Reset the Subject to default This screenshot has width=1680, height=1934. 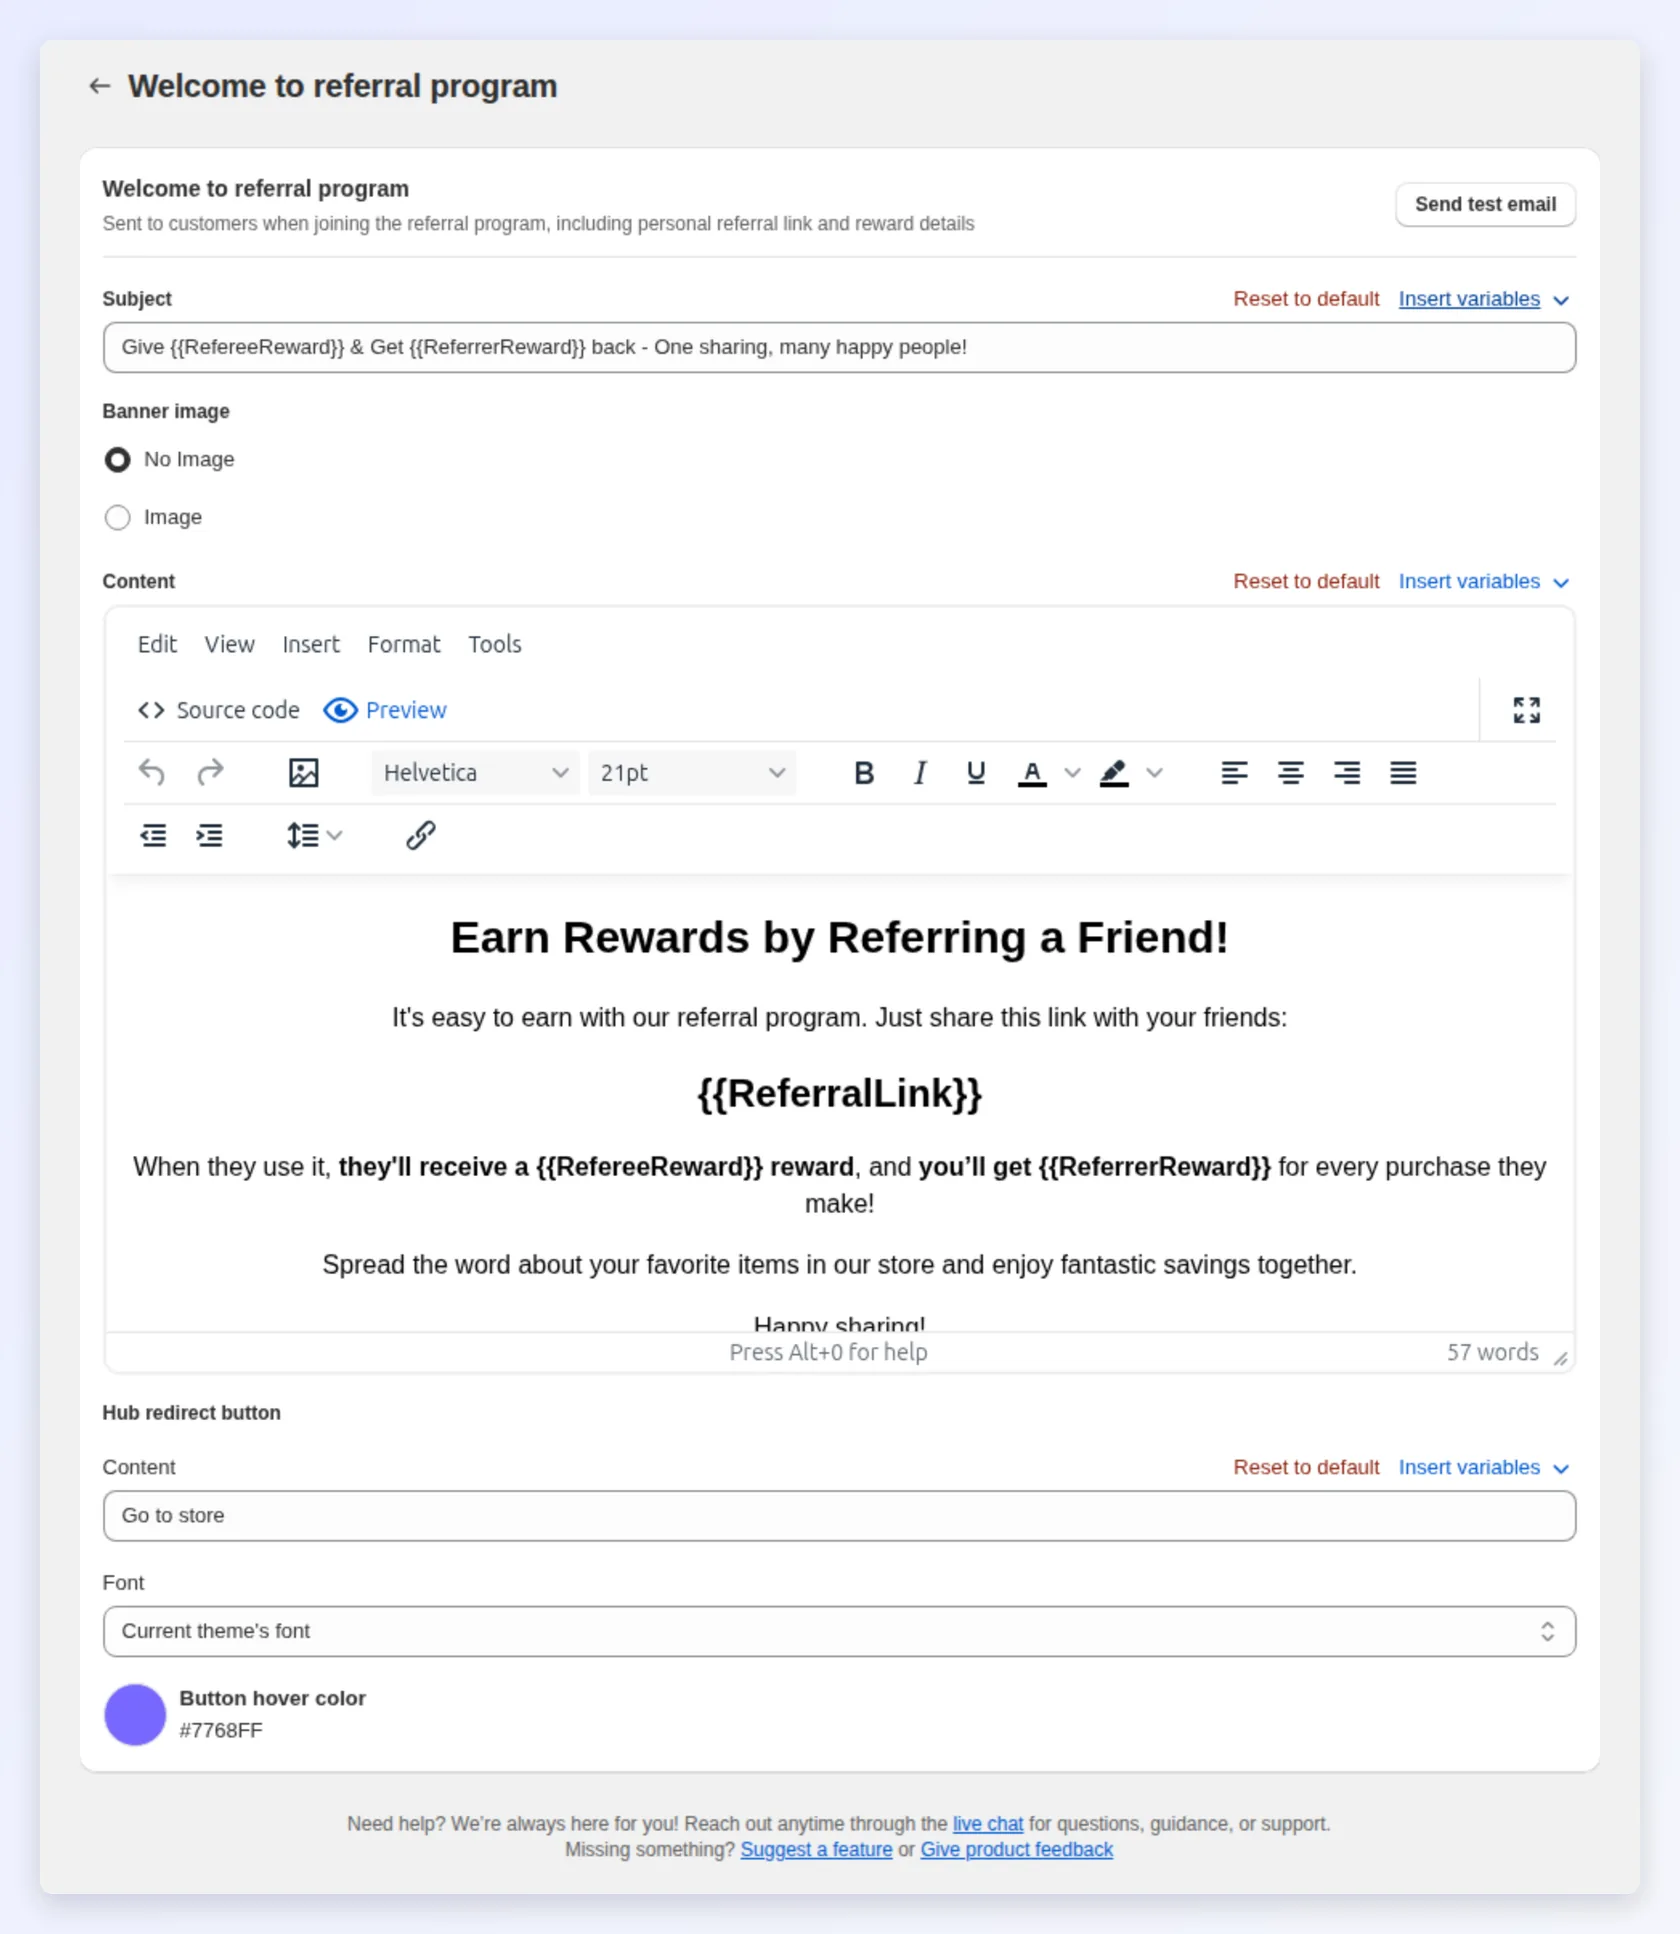(x=1306, y=299)
